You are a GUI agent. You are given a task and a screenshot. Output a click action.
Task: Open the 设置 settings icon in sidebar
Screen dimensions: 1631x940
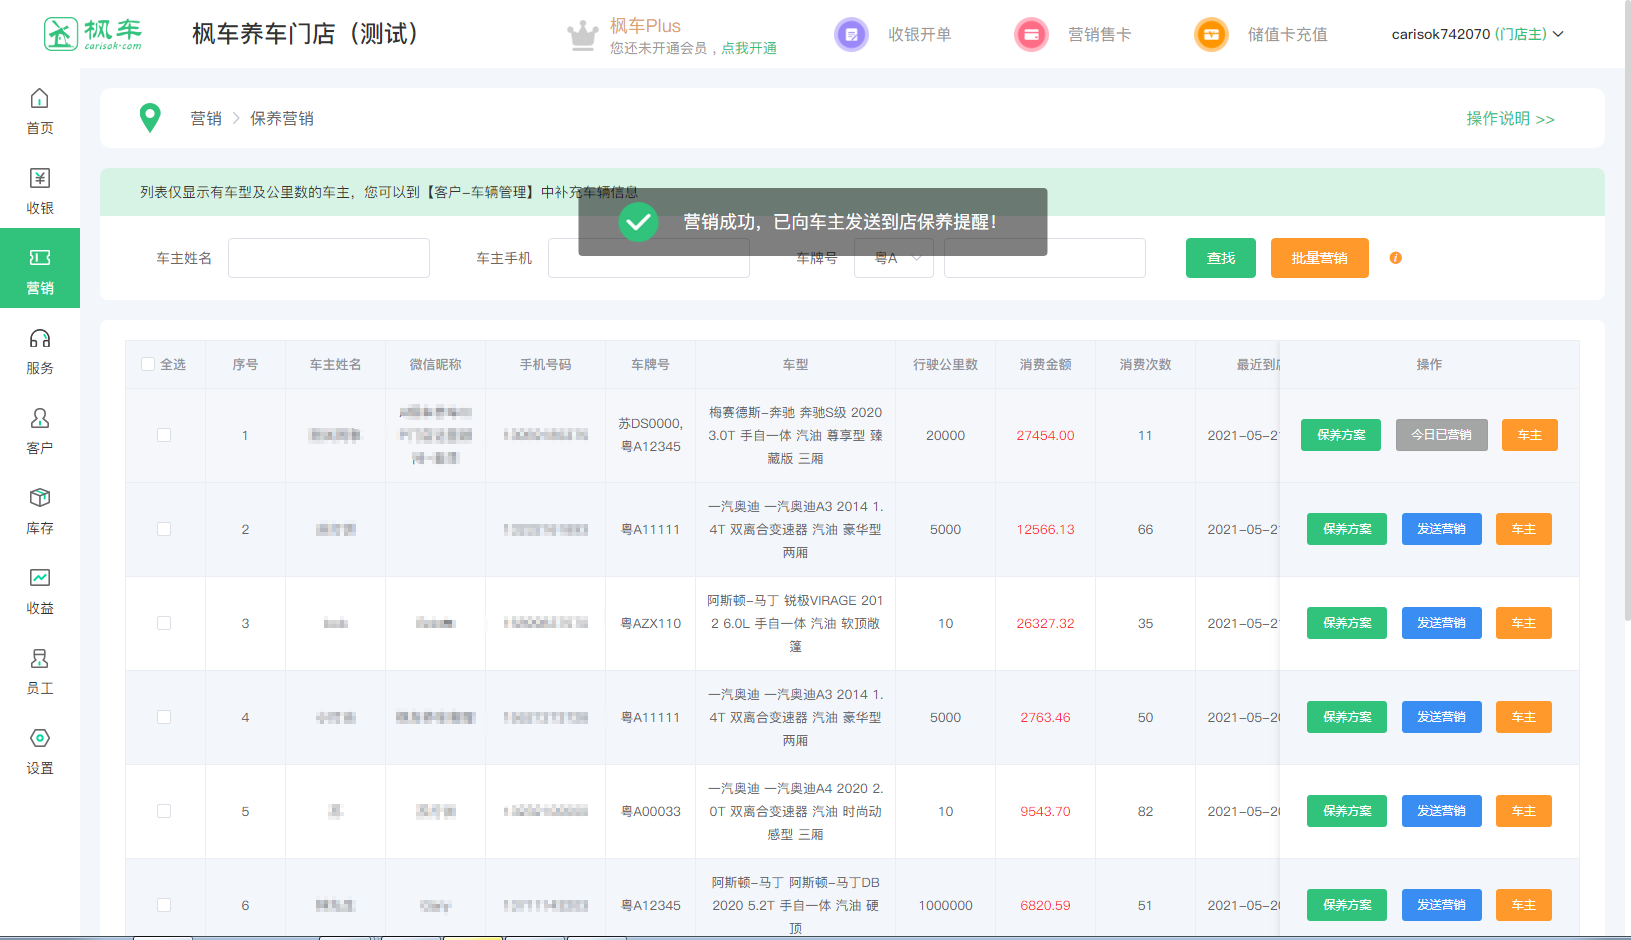(39, 739)
